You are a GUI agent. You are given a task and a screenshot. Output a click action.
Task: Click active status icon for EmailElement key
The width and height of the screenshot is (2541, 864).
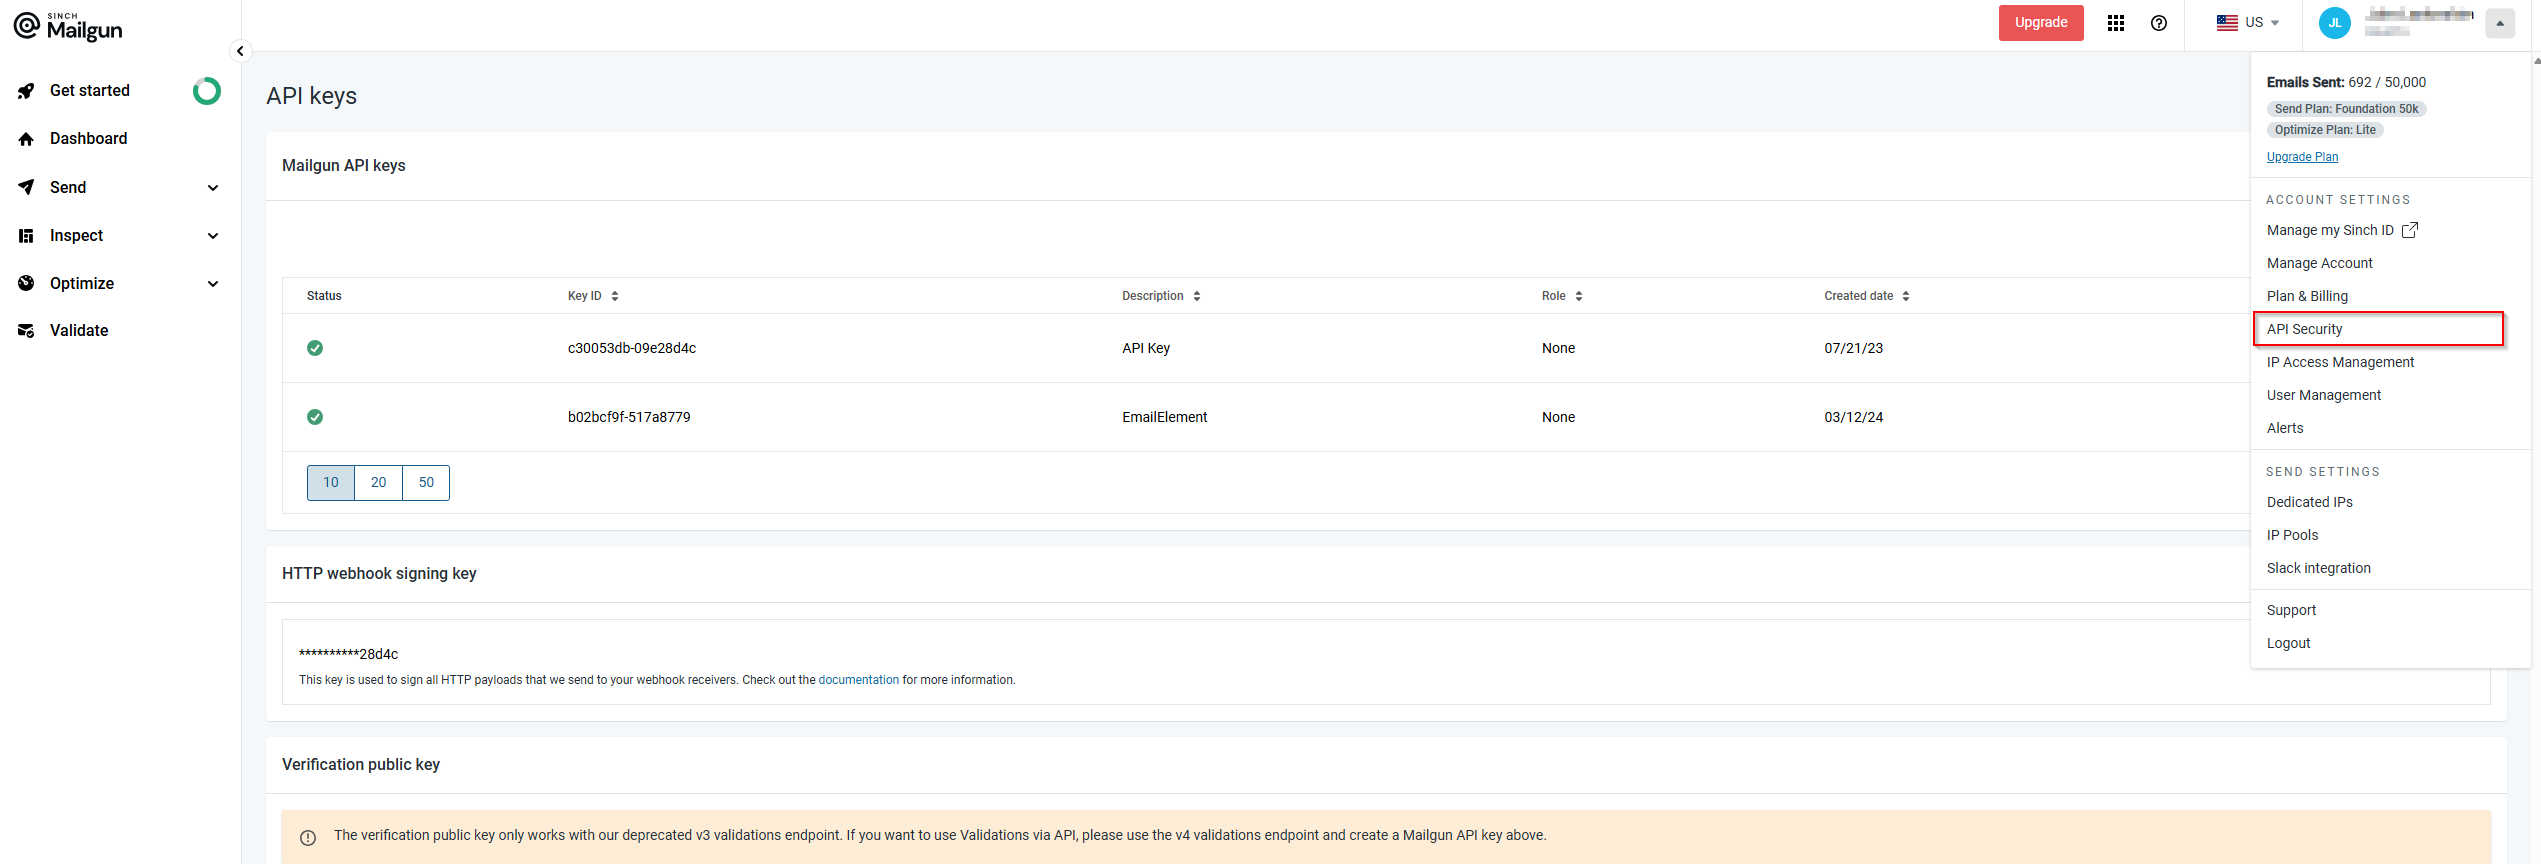pos(315,417)
